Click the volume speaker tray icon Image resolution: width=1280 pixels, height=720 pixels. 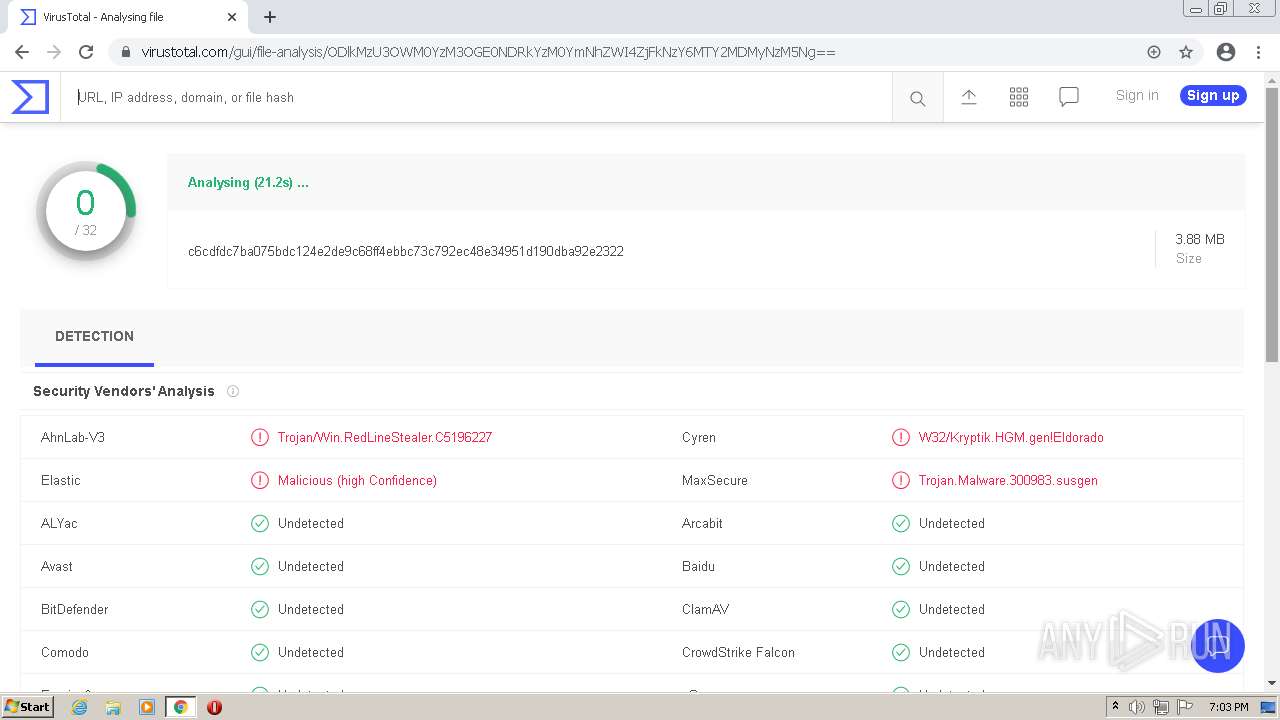point(1137,707)
